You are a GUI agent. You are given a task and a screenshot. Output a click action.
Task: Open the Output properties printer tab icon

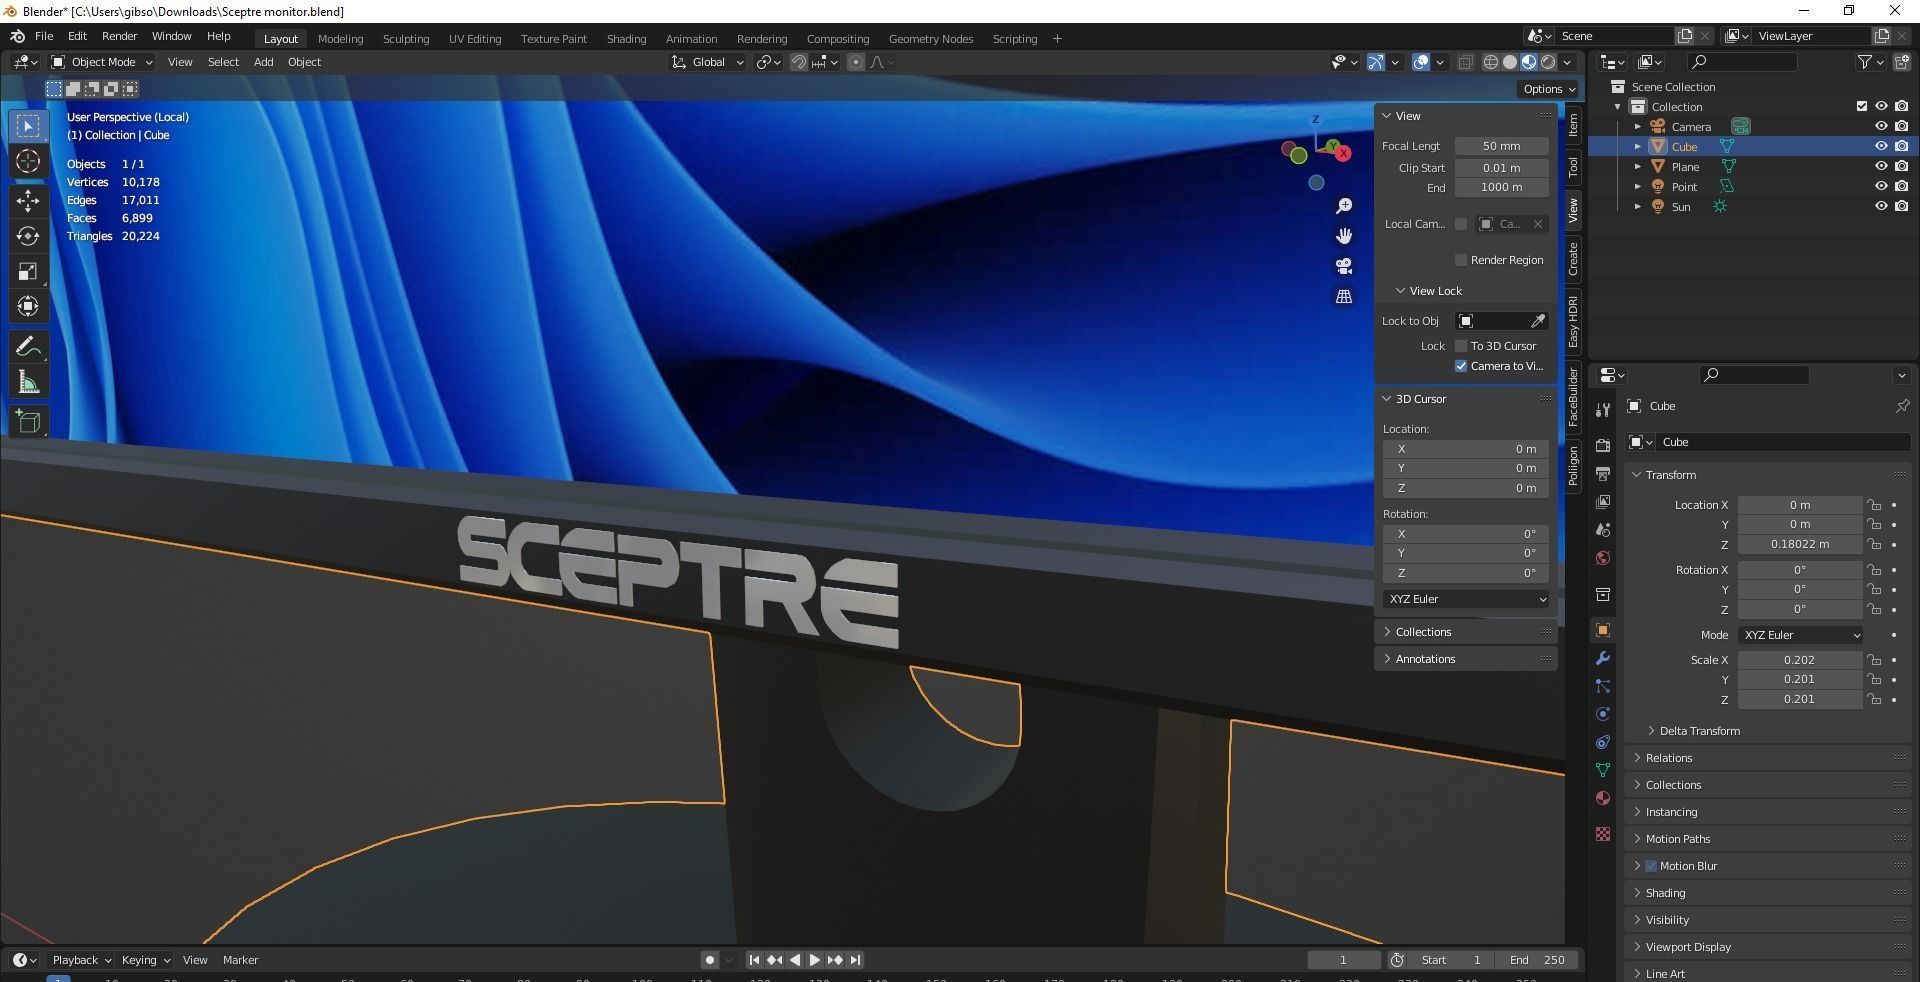coord(1603,473)
